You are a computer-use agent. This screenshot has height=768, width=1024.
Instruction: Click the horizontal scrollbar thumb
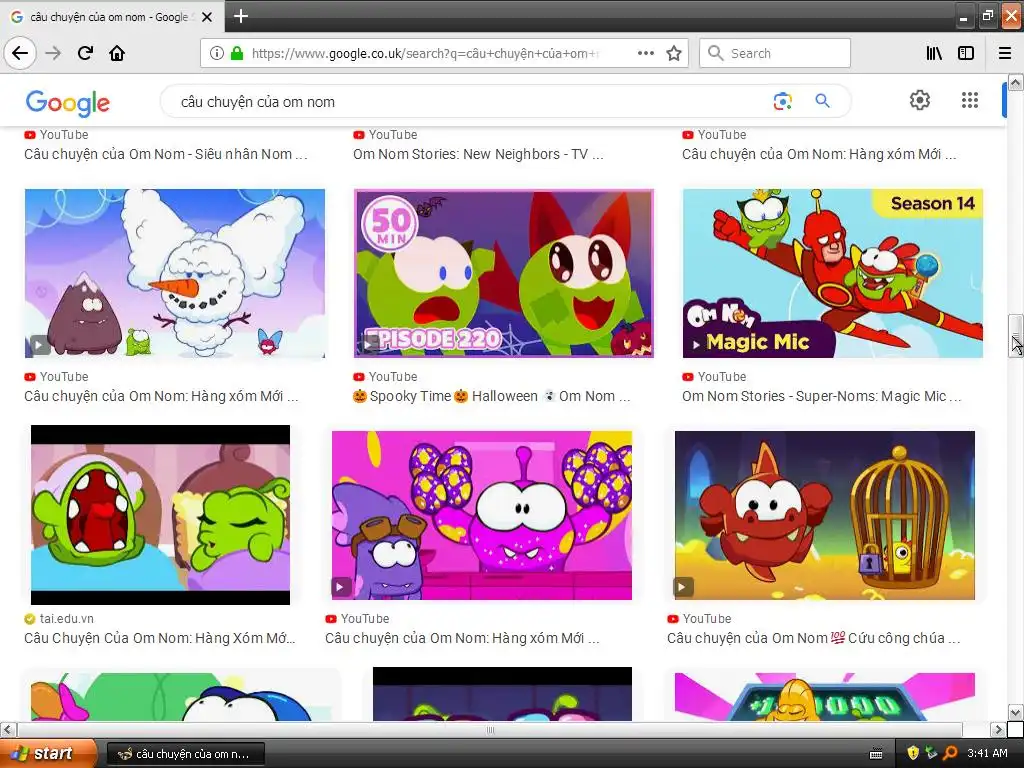coord(490,729)
